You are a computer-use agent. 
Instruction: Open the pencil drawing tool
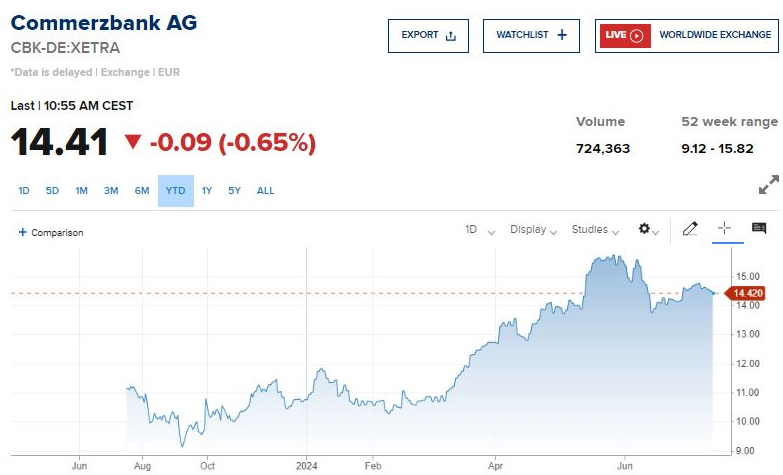point(690,229)
